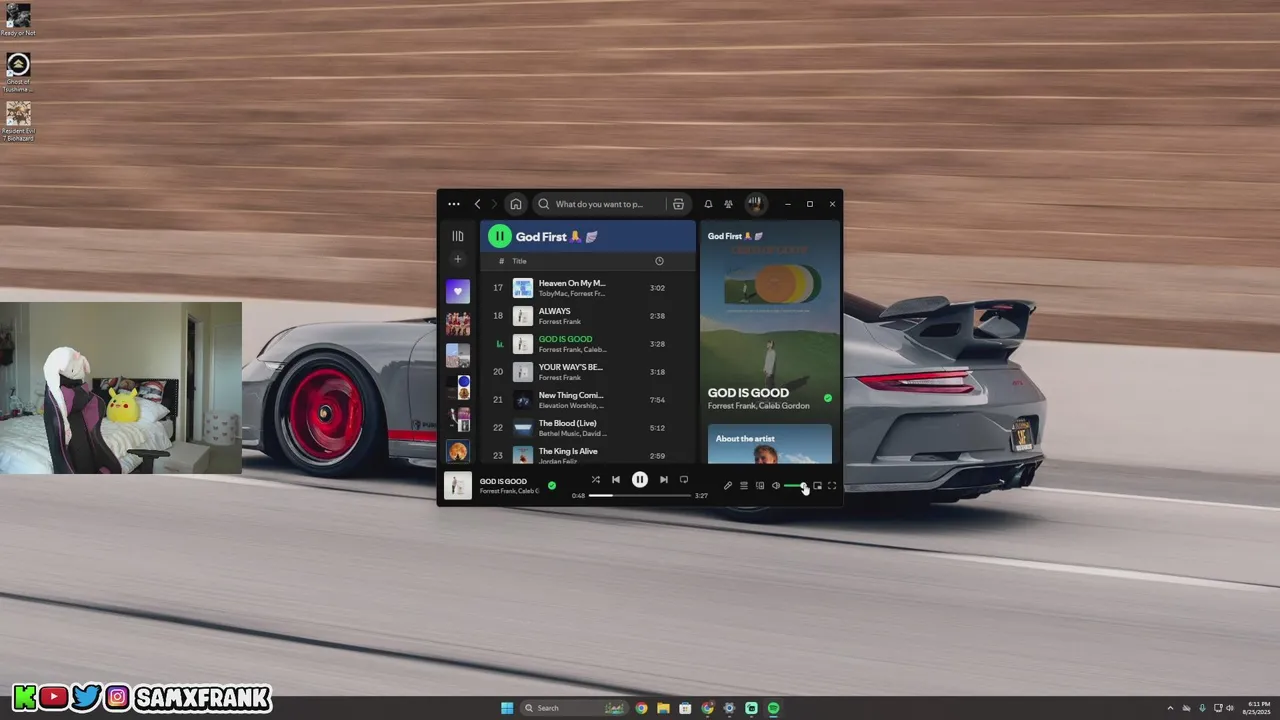Show hidden system tray icons
The height and width of the screenshot is (720, 1280).
[x=1170, y=708]
